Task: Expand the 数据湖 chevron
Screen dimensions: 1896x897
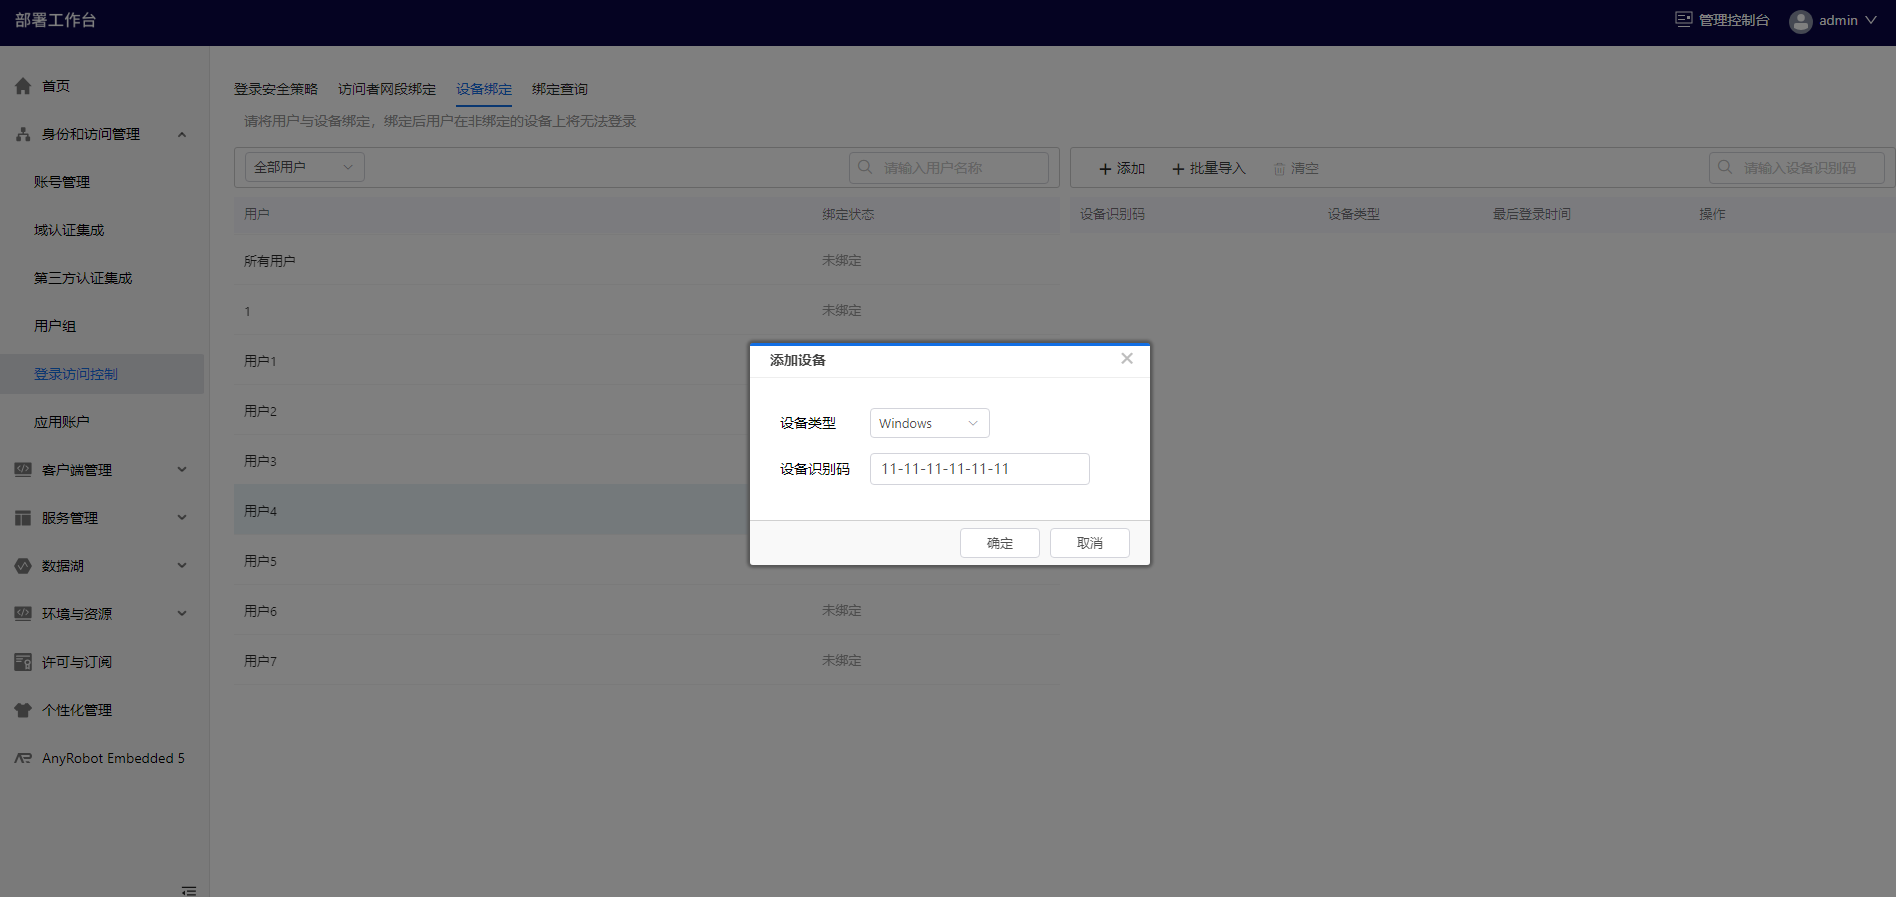Action: pos(182,565)
